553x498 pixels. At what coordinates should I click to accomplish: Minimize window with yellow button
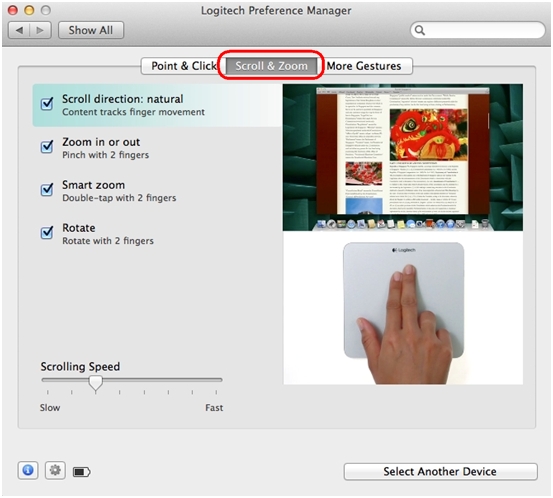[29, 10]
